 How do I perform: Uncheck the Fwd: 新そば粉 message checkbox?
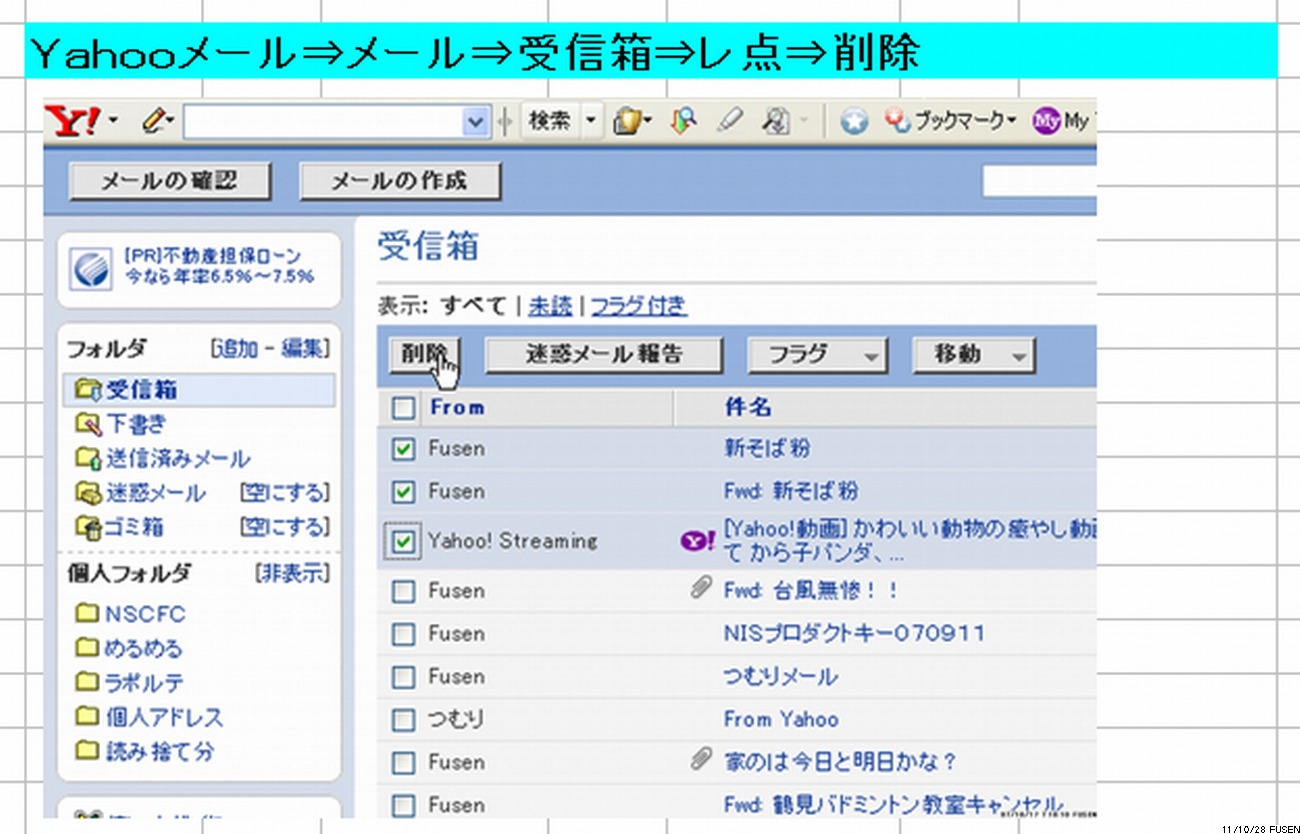coord(403,492)
